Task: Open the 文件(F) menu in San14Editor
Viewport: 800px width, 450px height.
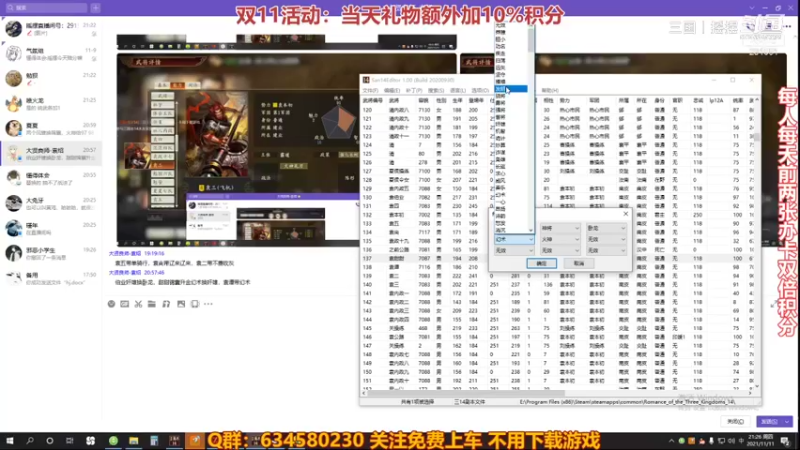Action: (x=370, y=90)
